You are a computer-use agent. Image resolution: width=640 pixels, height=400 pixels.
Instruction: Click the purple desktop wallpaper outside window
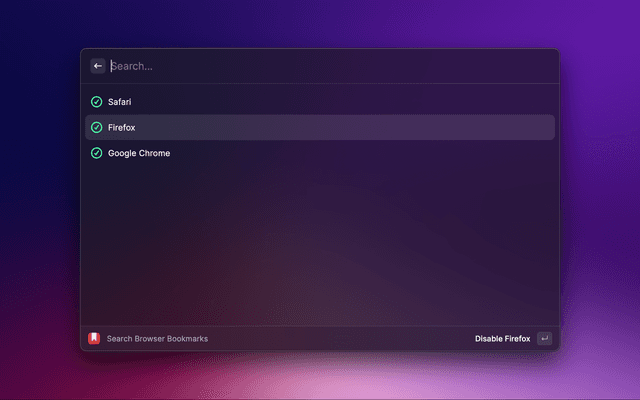pyautogui.click(x=600, y=200)
